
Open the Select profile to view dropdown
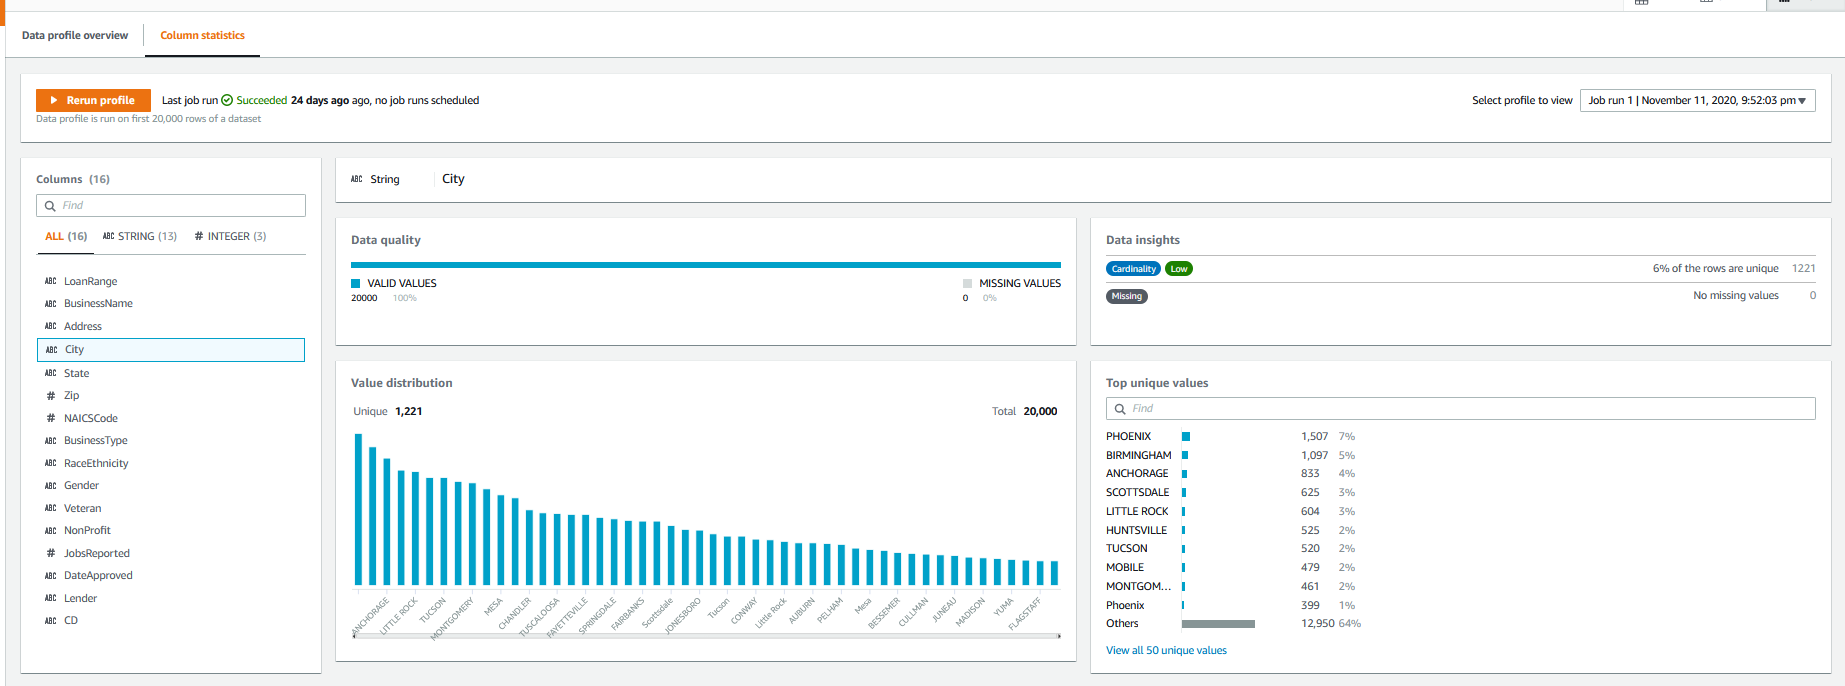coord(1697,100)
